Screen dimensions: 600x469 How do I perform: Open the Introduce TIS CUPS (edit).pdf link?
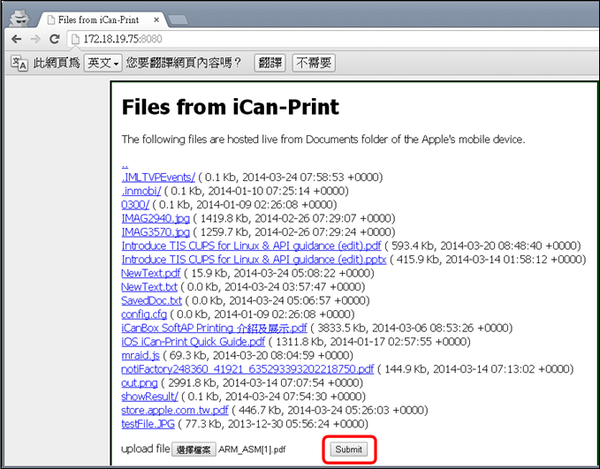(251, 246)
